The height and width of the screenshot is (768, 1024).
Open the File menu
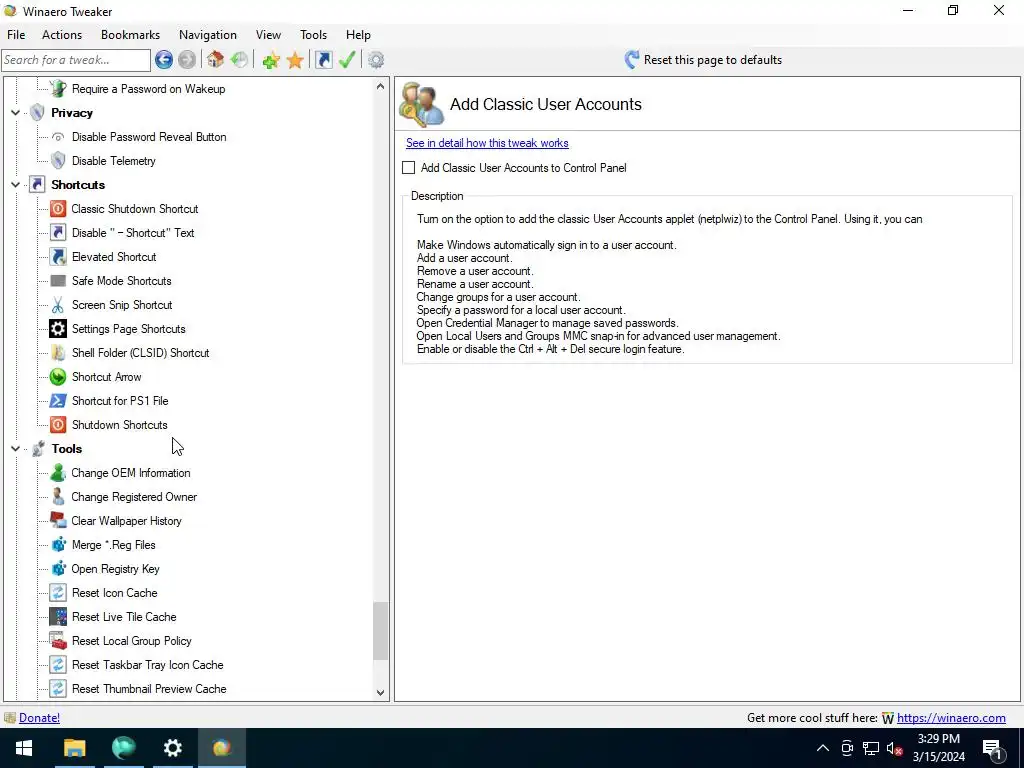point(16,35)
